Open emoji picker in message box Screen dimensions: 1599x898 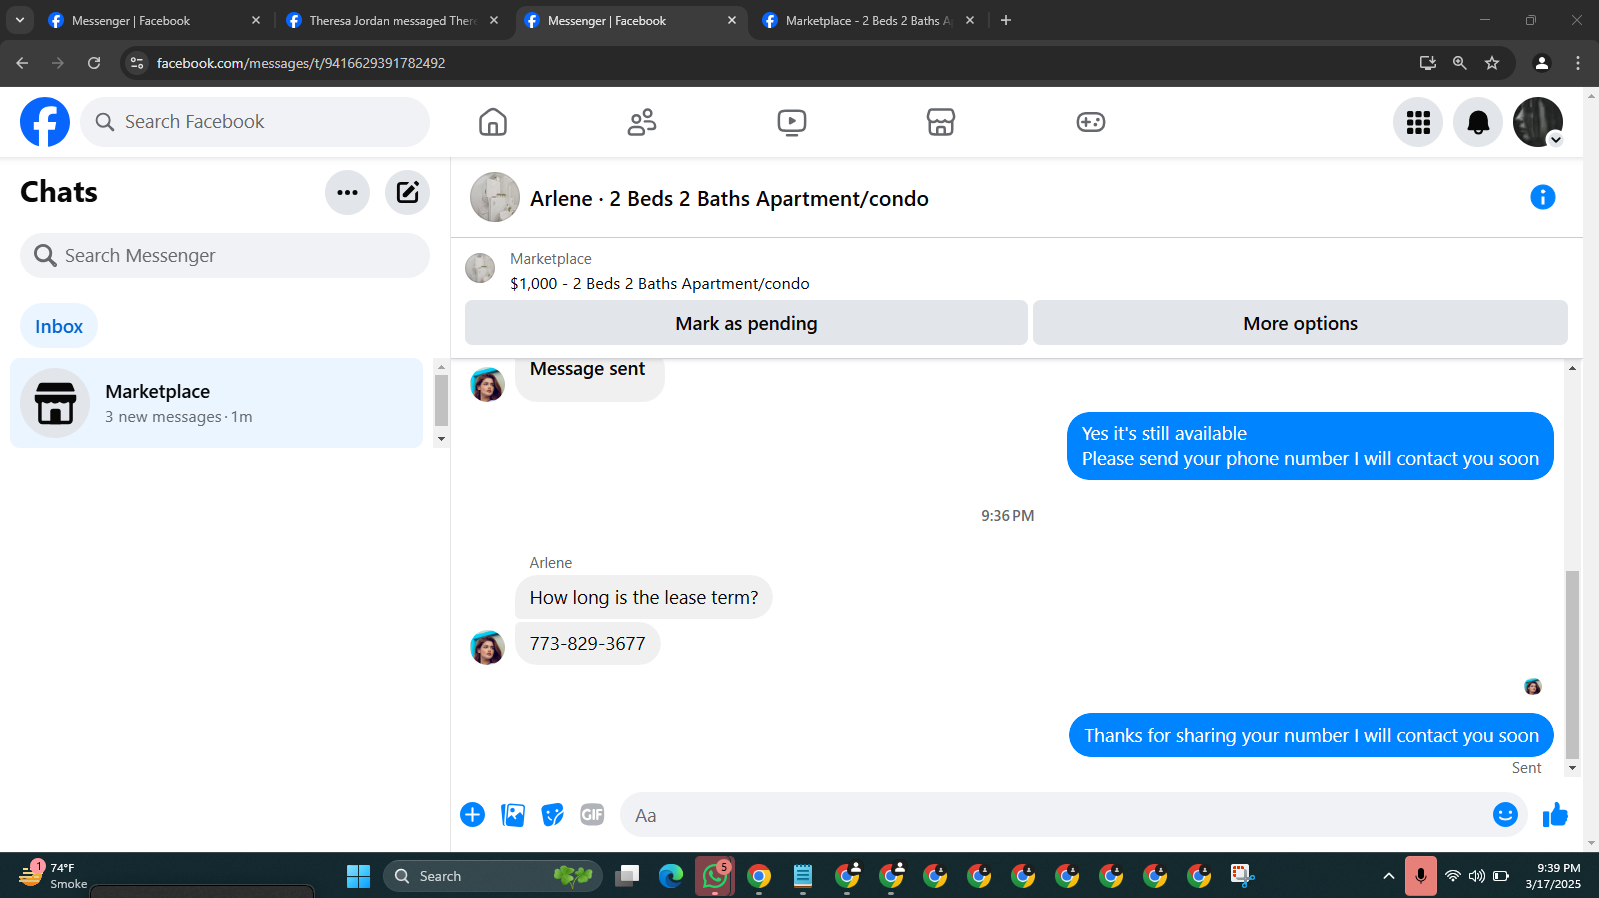pos(1505,815)
